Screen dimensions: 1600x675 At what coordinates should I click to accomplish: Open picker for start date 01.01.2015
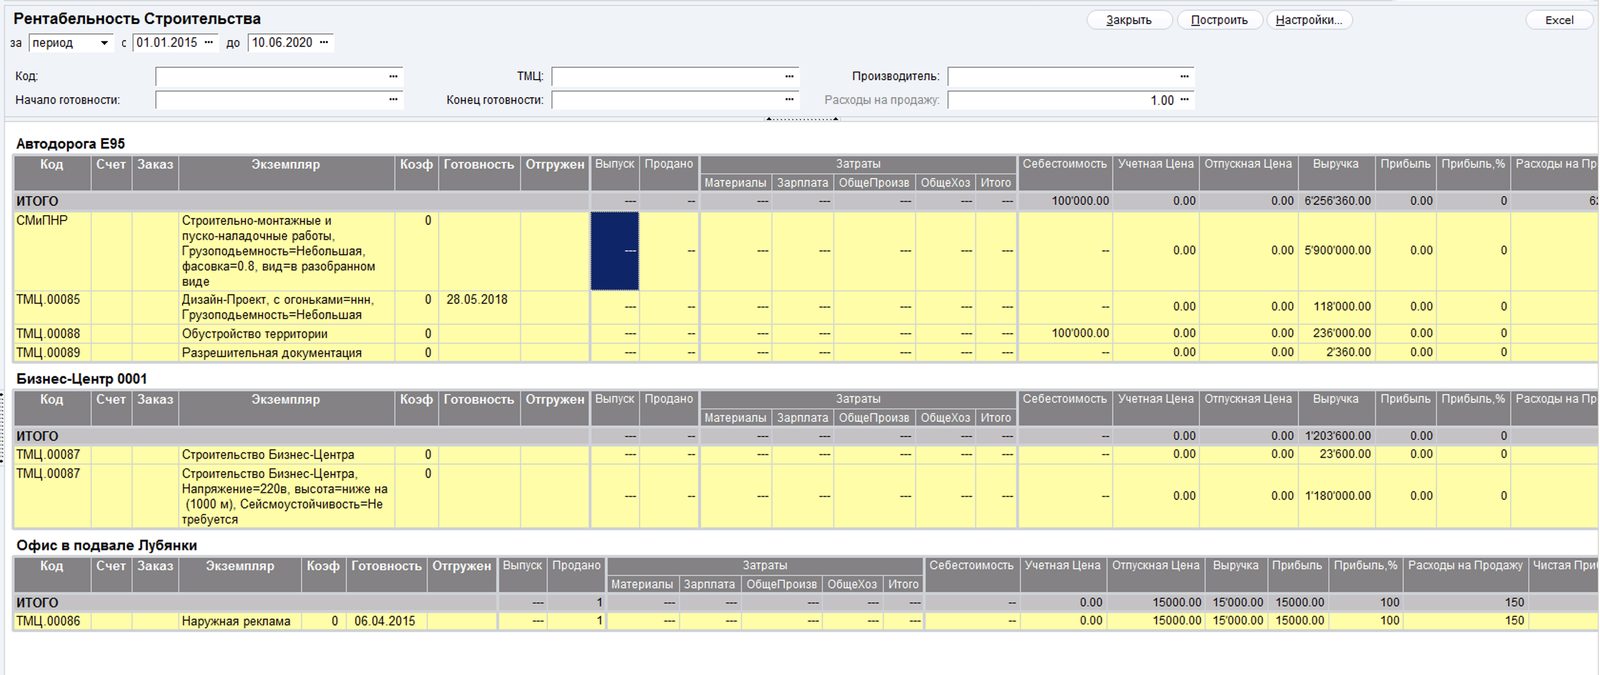[x=208, y=43]
